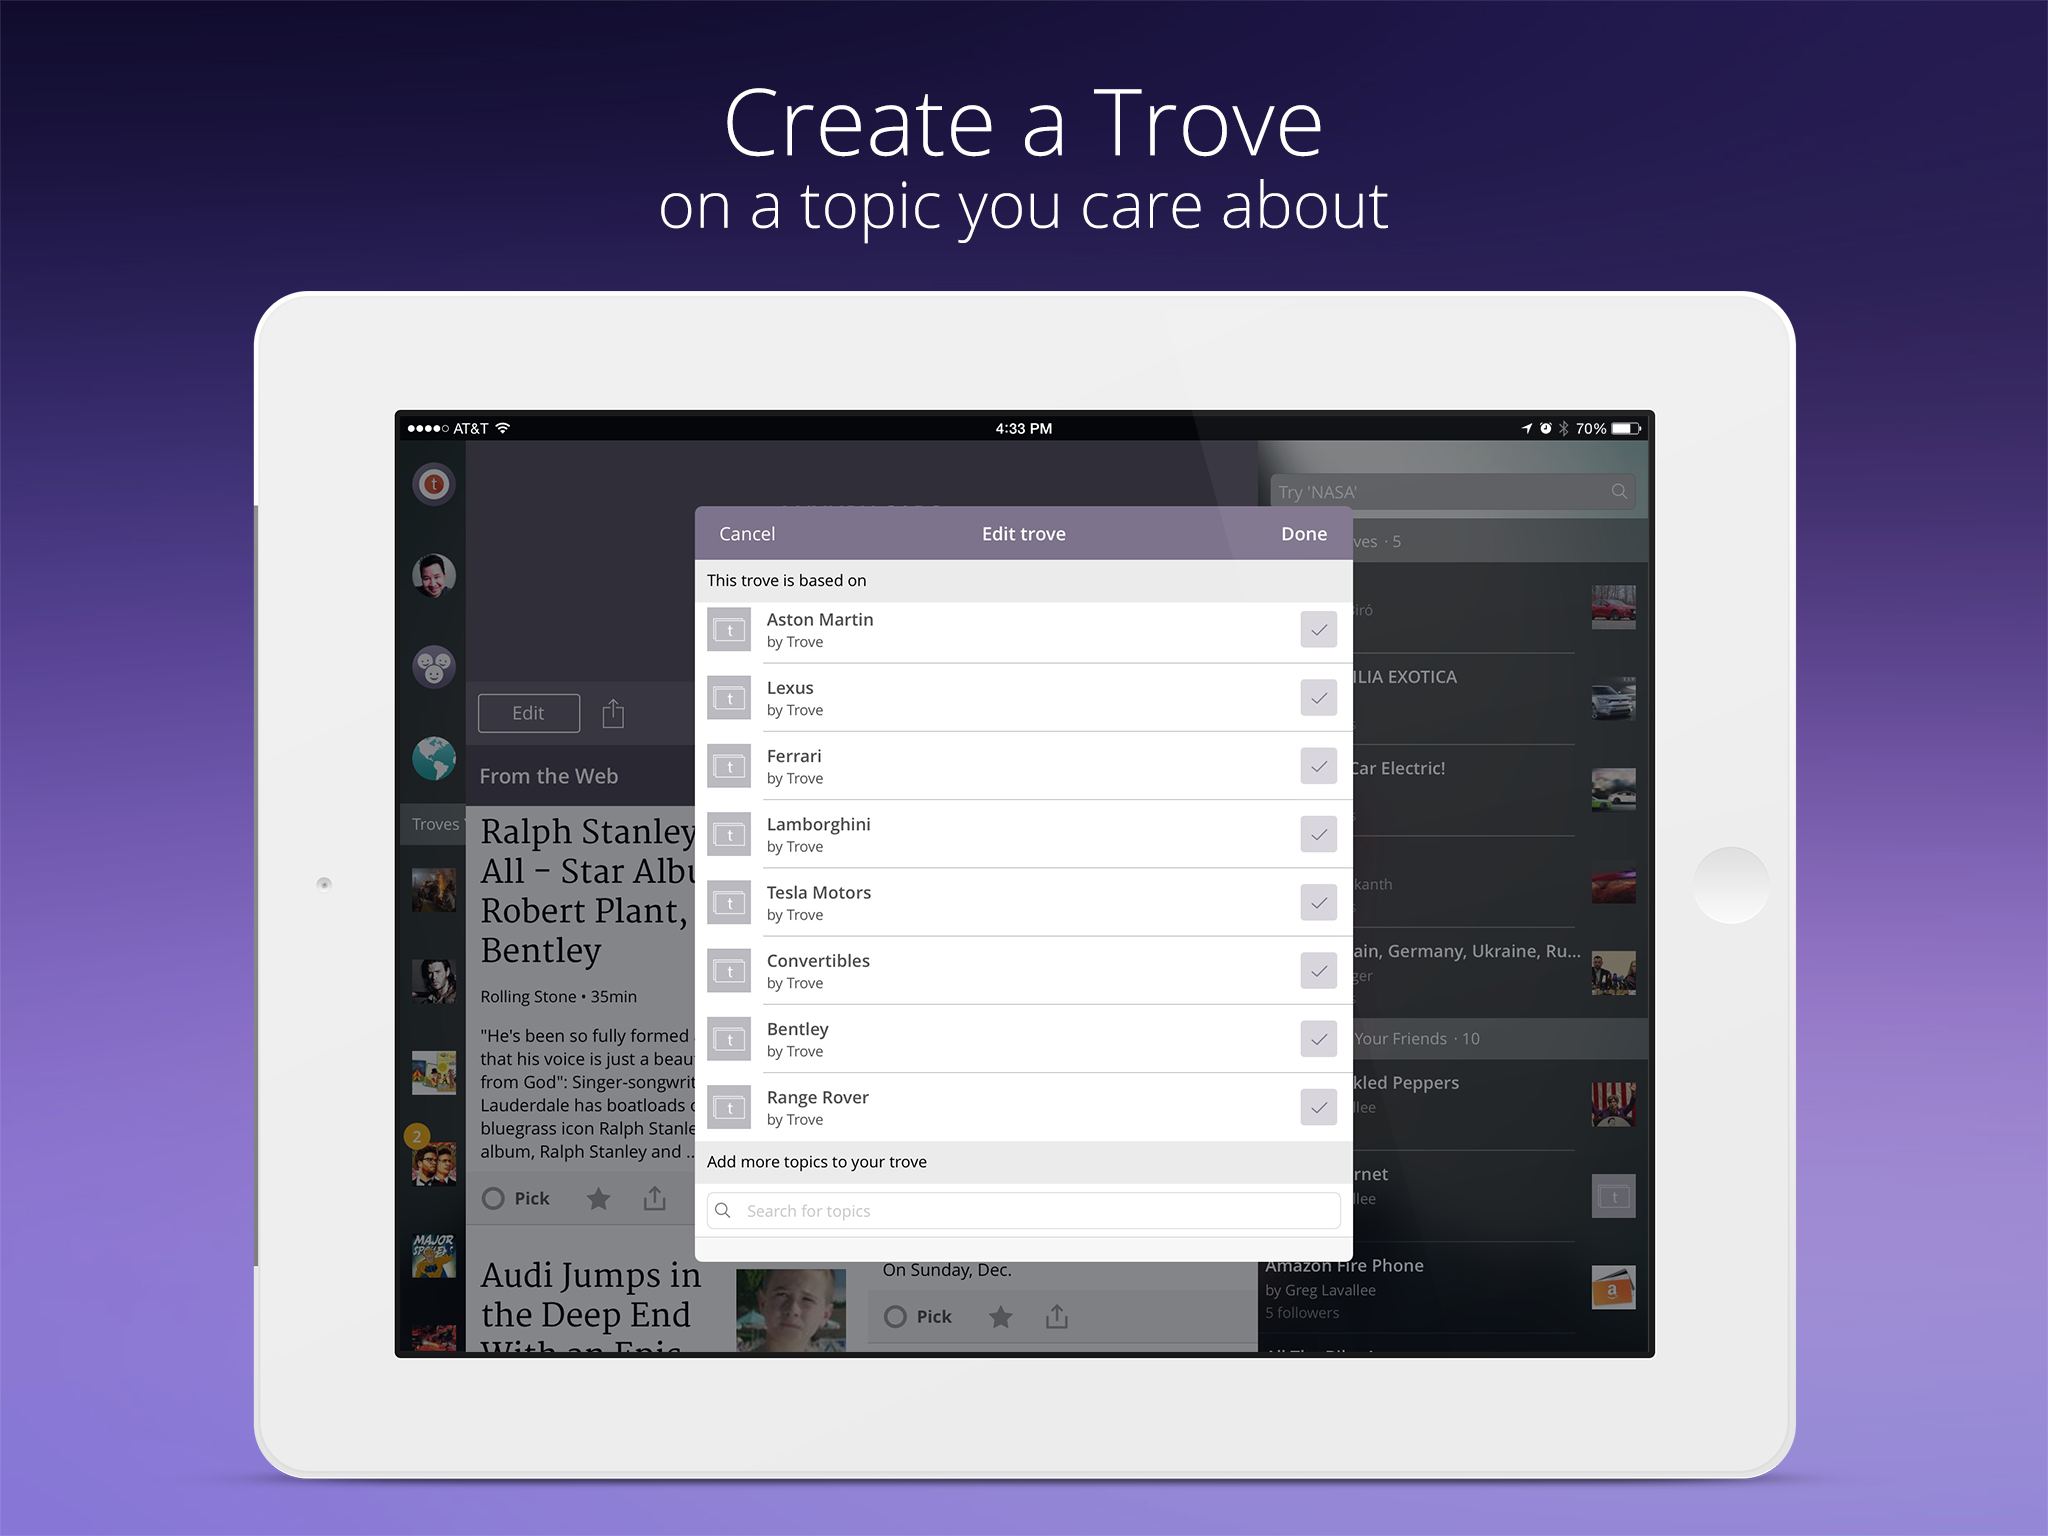
Task: Open the red car trove thumbnail
Action: click(1613, 608)
